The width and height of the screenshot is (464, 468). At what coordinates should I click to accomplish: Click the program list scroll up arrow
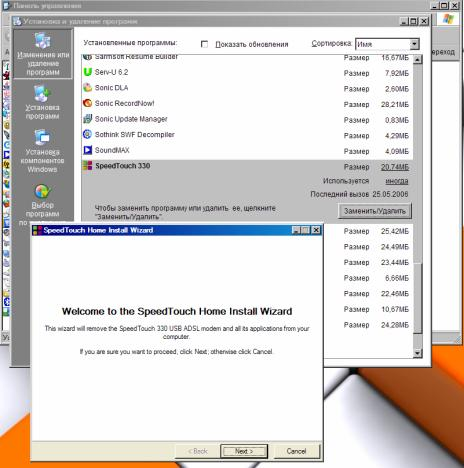click(417, 60)
